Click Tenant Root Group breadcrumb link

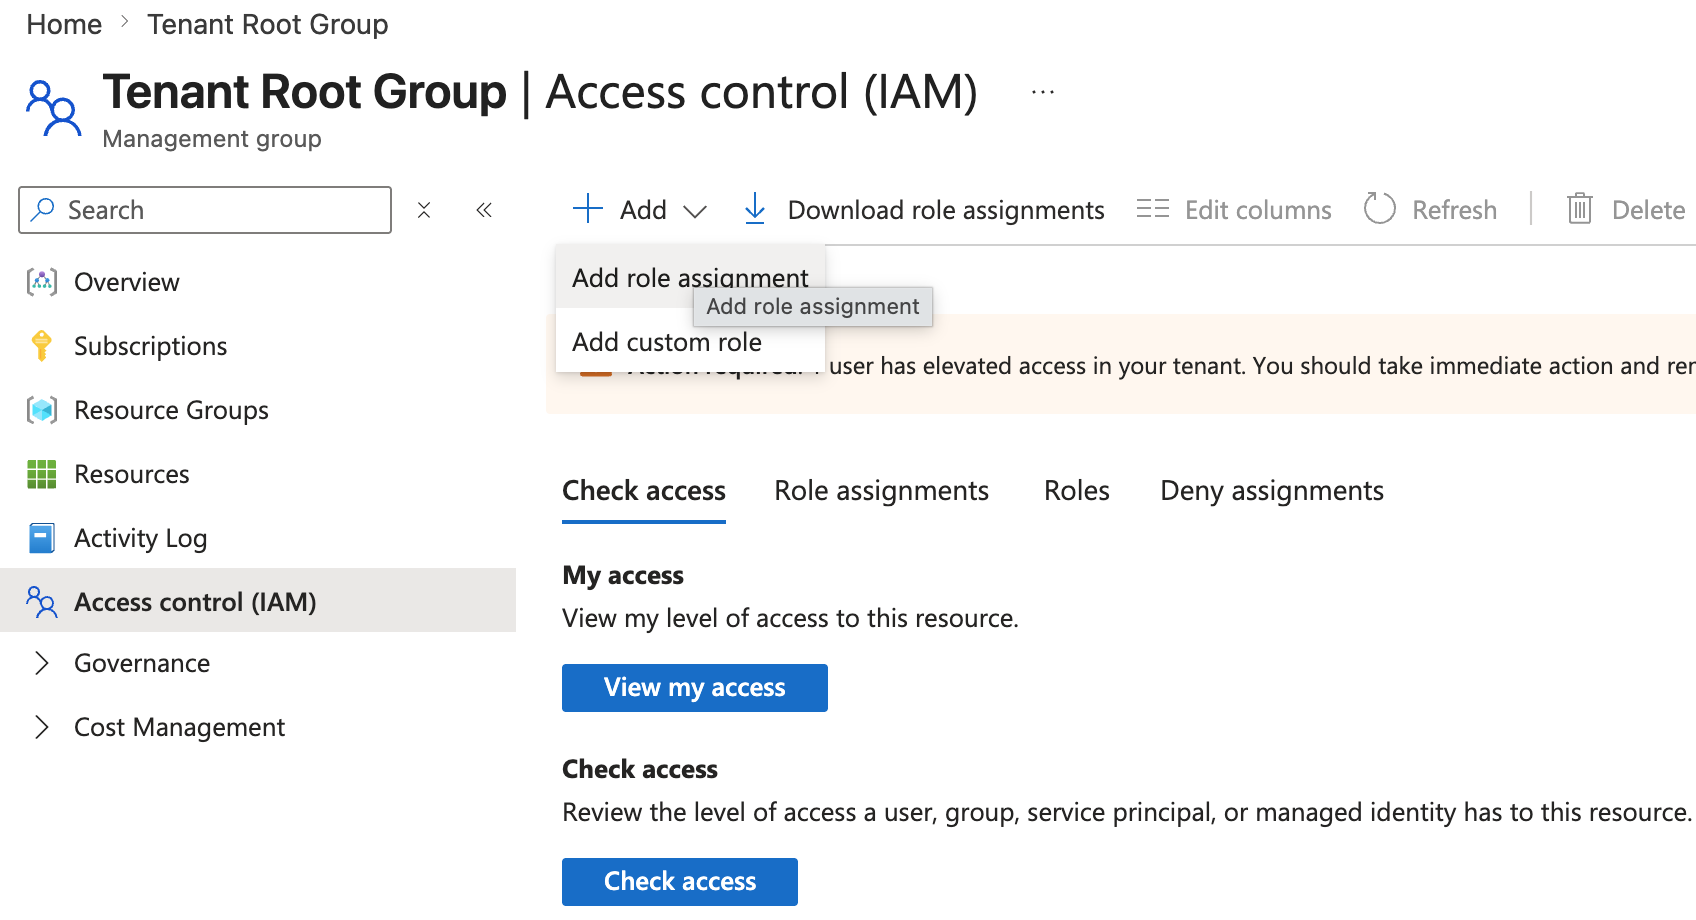pos(268,24)
